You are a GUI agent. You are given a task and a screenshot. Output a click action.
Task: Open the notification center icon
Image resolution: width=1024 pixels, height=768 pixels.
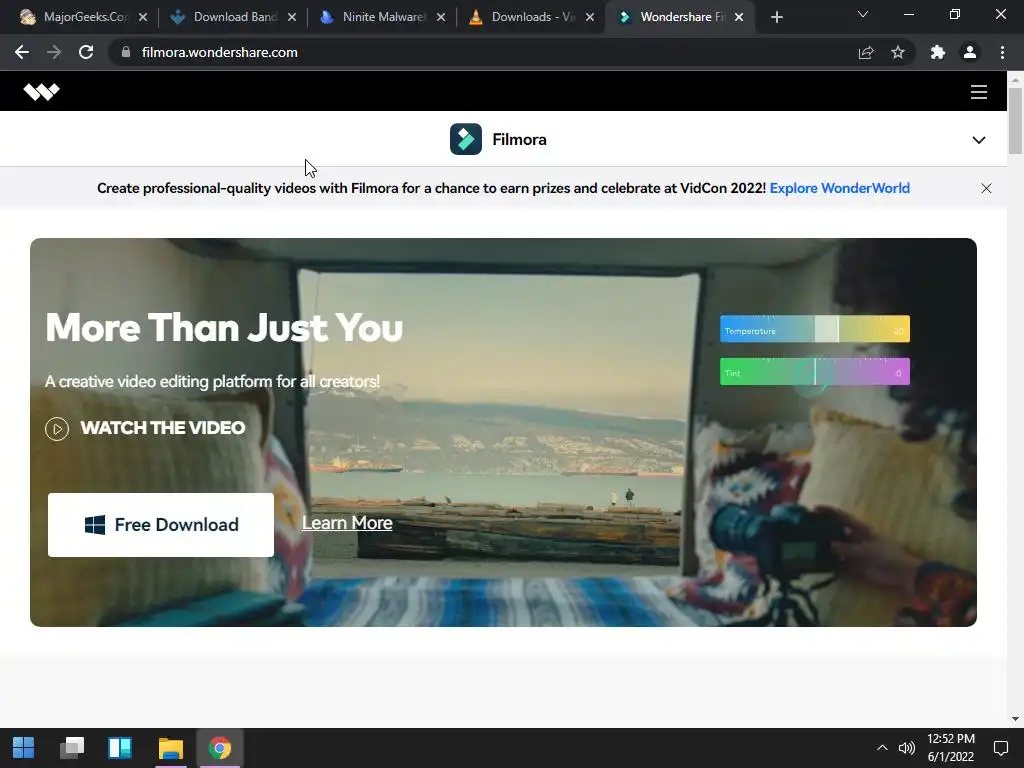(1000, 748)
